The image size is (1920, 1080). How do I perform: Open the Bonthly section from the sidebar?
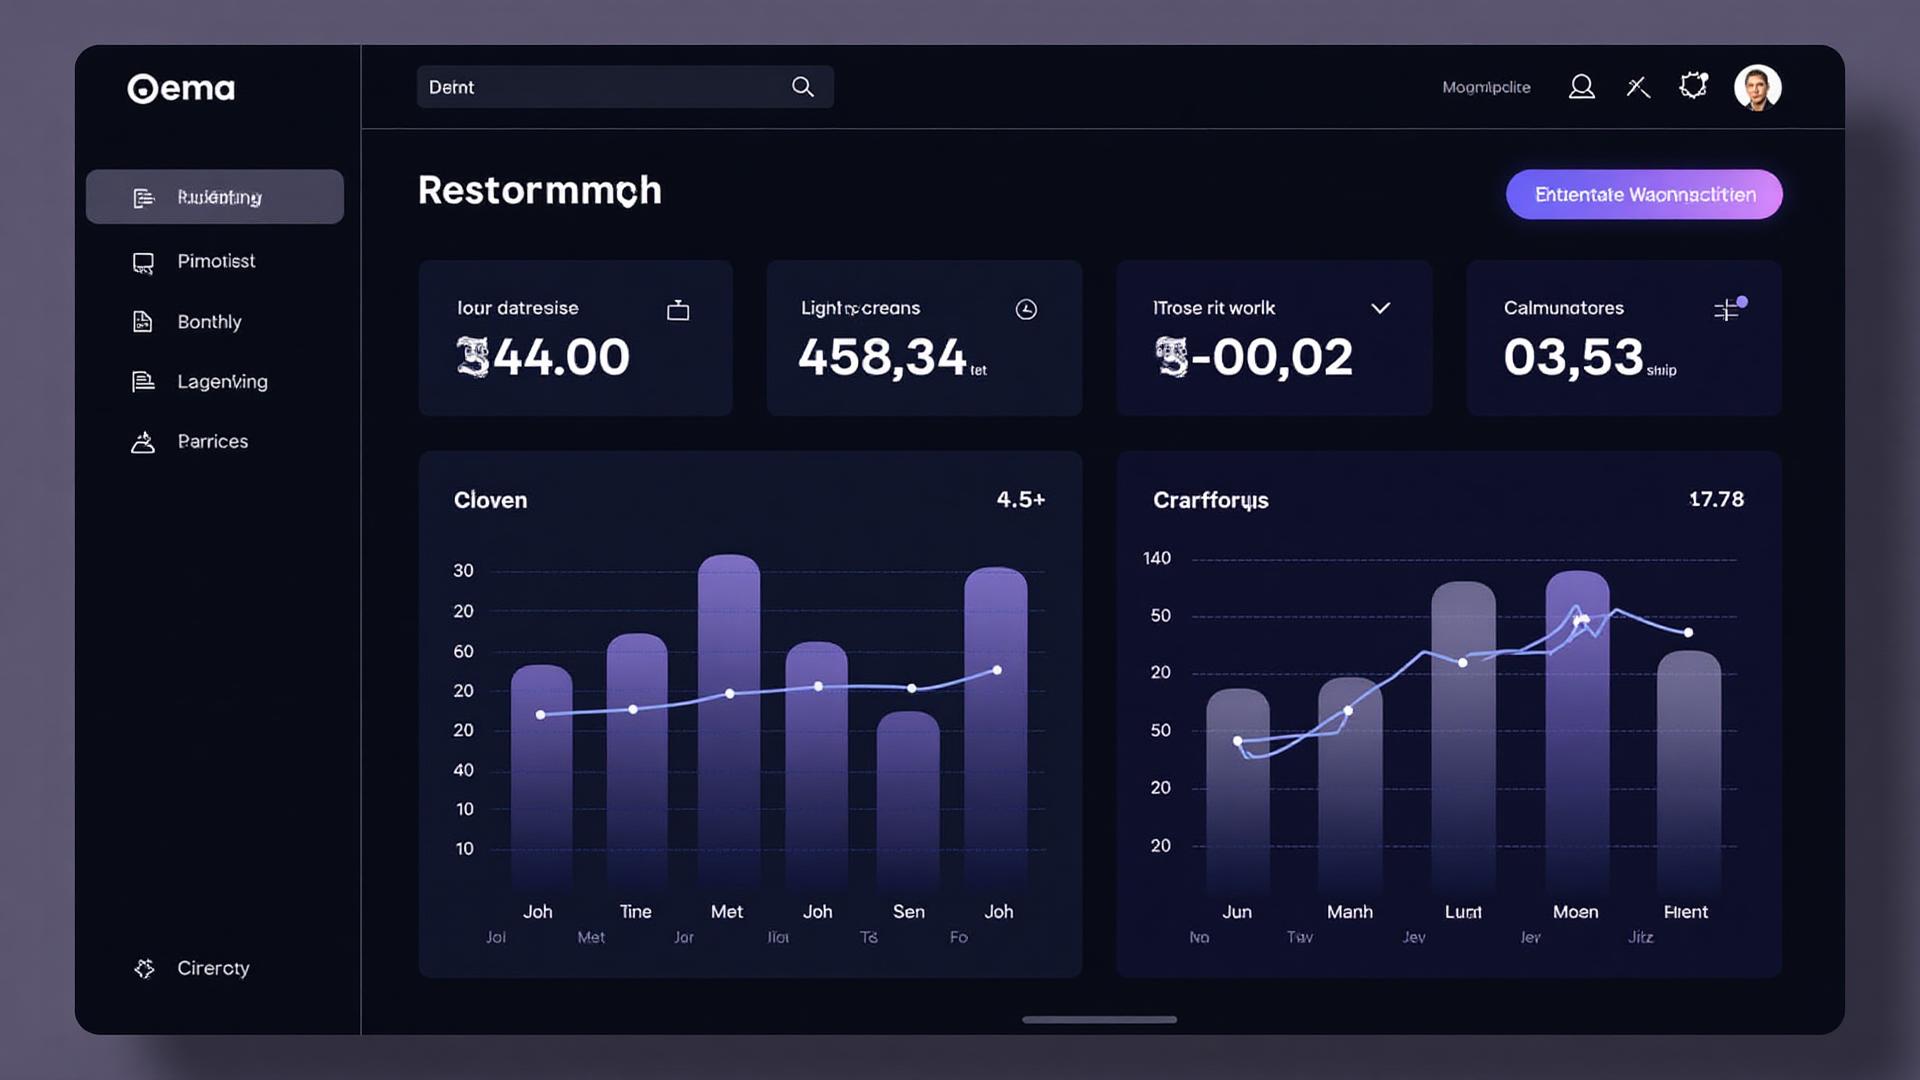coord(209,321)
